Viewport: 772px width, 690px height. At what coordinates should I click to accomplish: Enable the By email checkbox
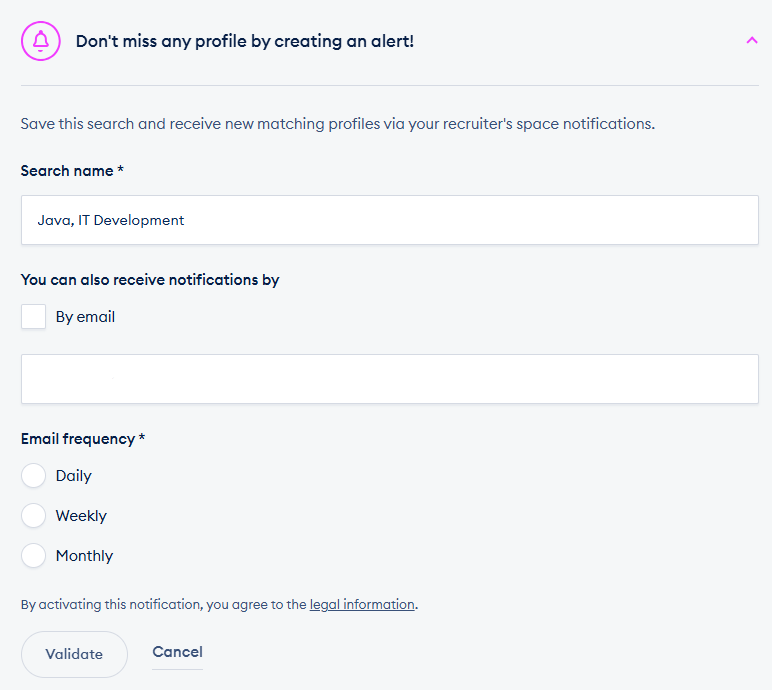[34, 317]
